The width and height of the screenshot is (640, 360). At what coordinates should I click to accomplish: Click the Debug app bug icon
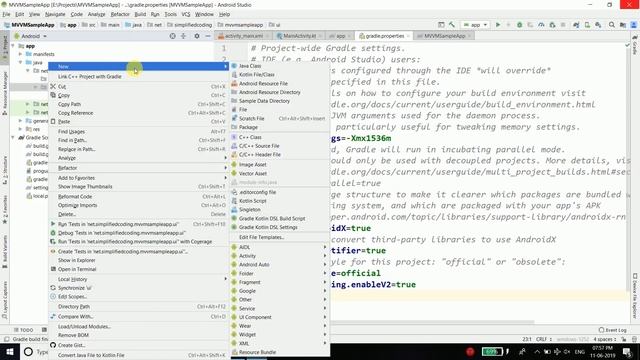(520, 25)
